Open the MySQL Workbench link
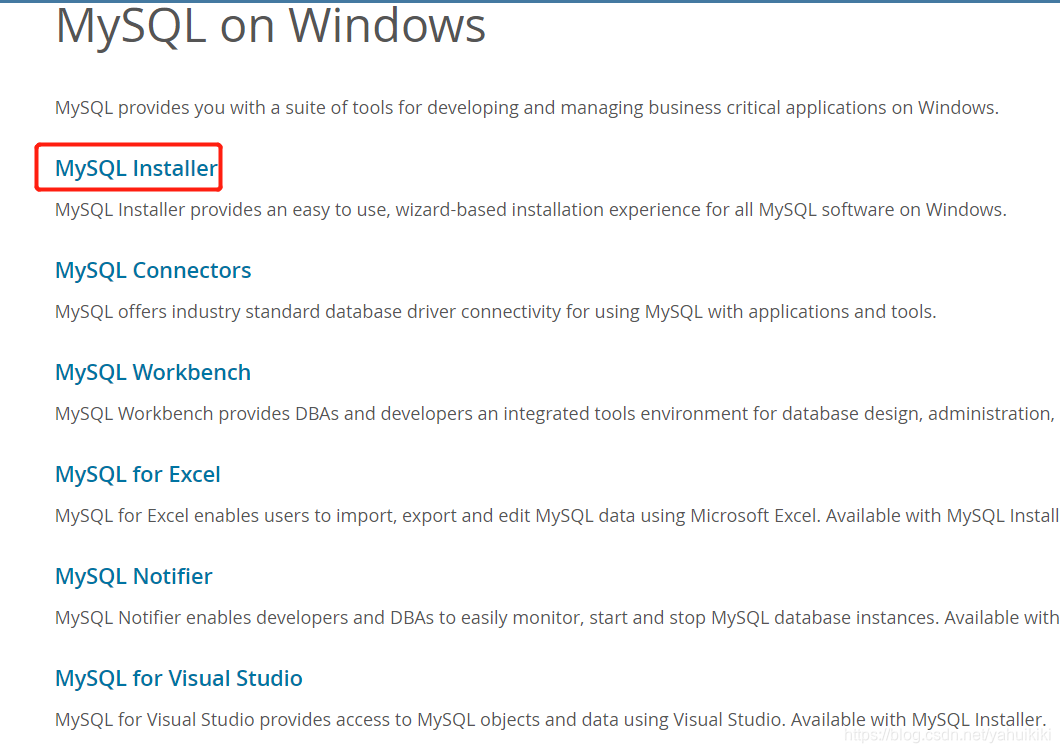The height and width of the screenshot is (753, 1060). [x=152, y=372]
